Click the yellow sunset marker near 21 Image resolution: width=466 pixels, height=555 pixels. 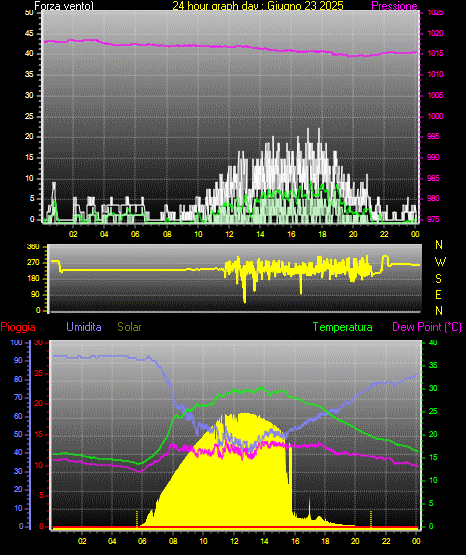371,519
